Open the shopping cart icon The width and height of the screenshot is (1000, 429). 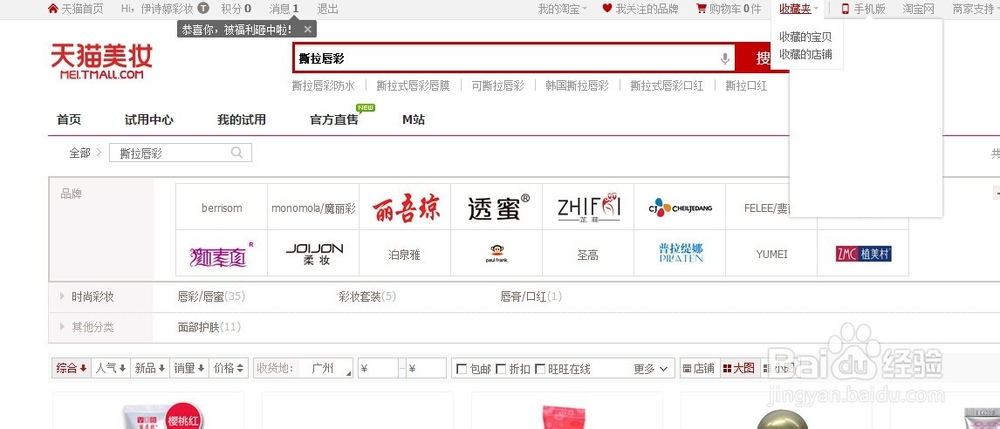pyautogui.click(x=702, y=8)
